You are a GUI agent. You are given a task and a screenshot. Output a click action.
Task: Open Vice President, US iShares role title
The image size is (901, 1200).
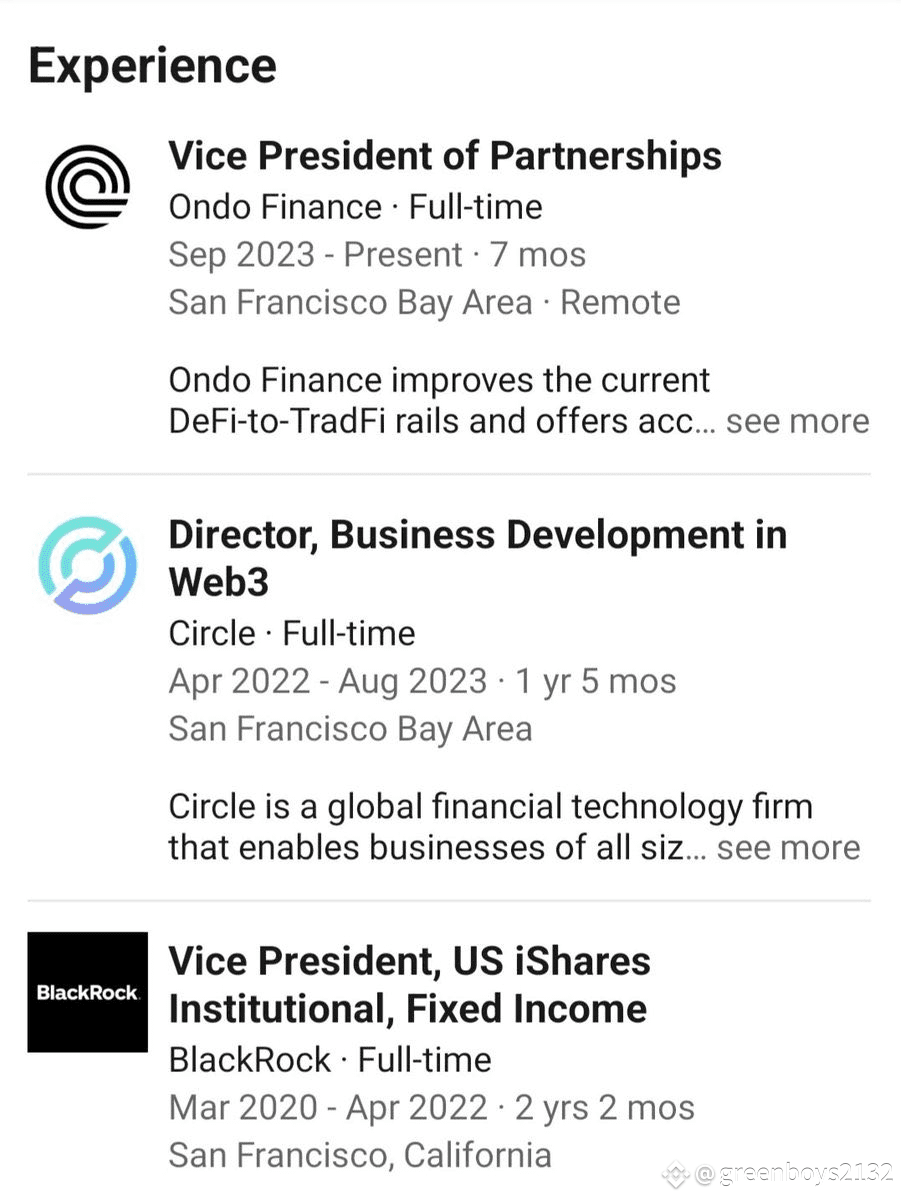click(x=409, y=985)
